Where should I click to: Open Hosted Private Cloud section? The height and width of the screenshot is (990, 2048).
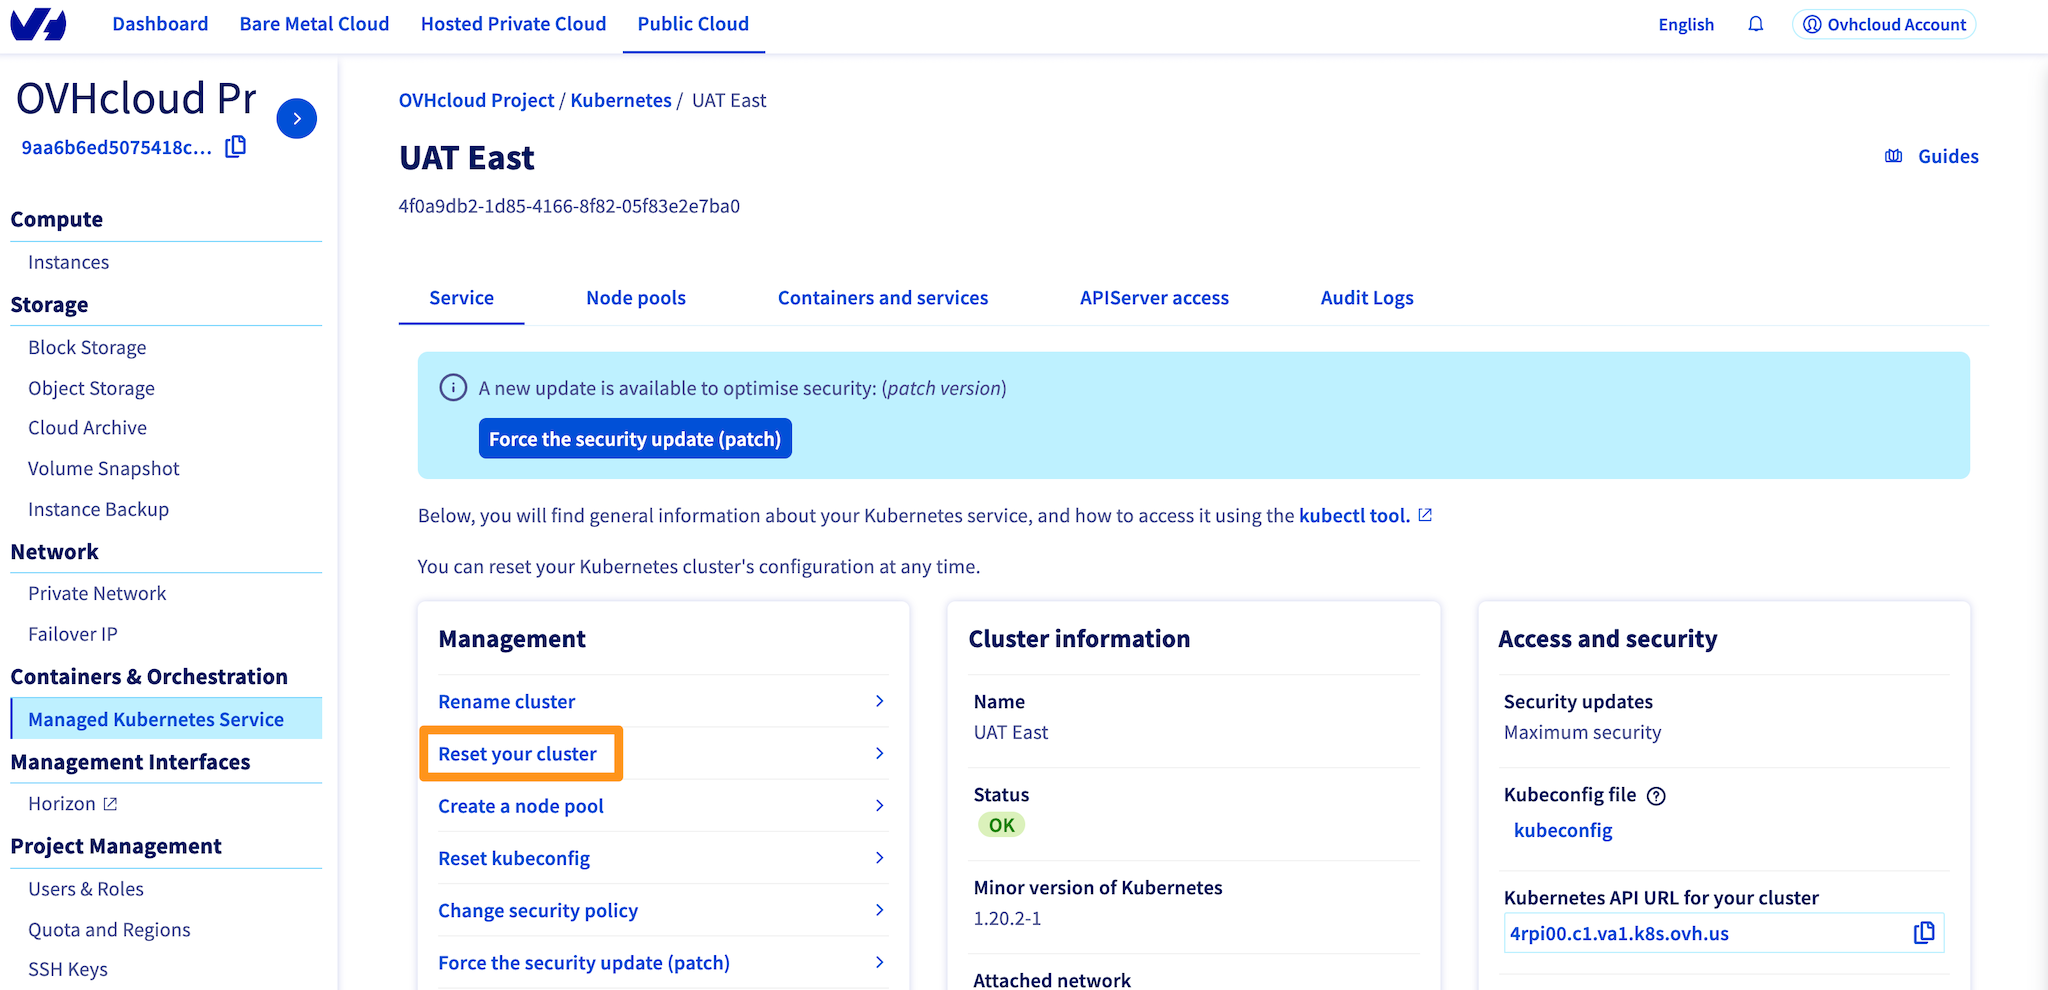click(x=513, y=24)
